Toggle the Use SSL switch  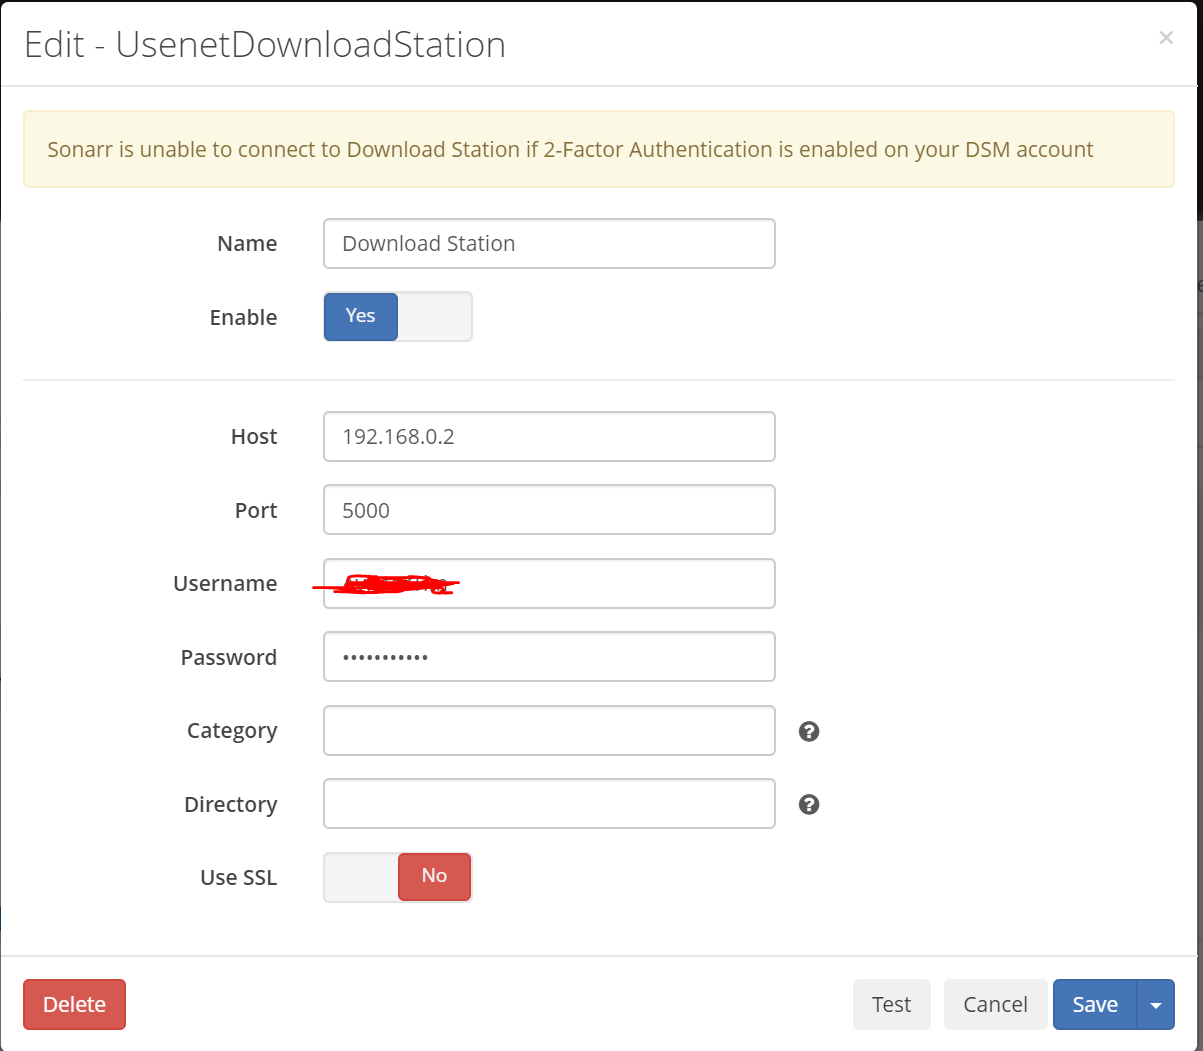point(398,877)
